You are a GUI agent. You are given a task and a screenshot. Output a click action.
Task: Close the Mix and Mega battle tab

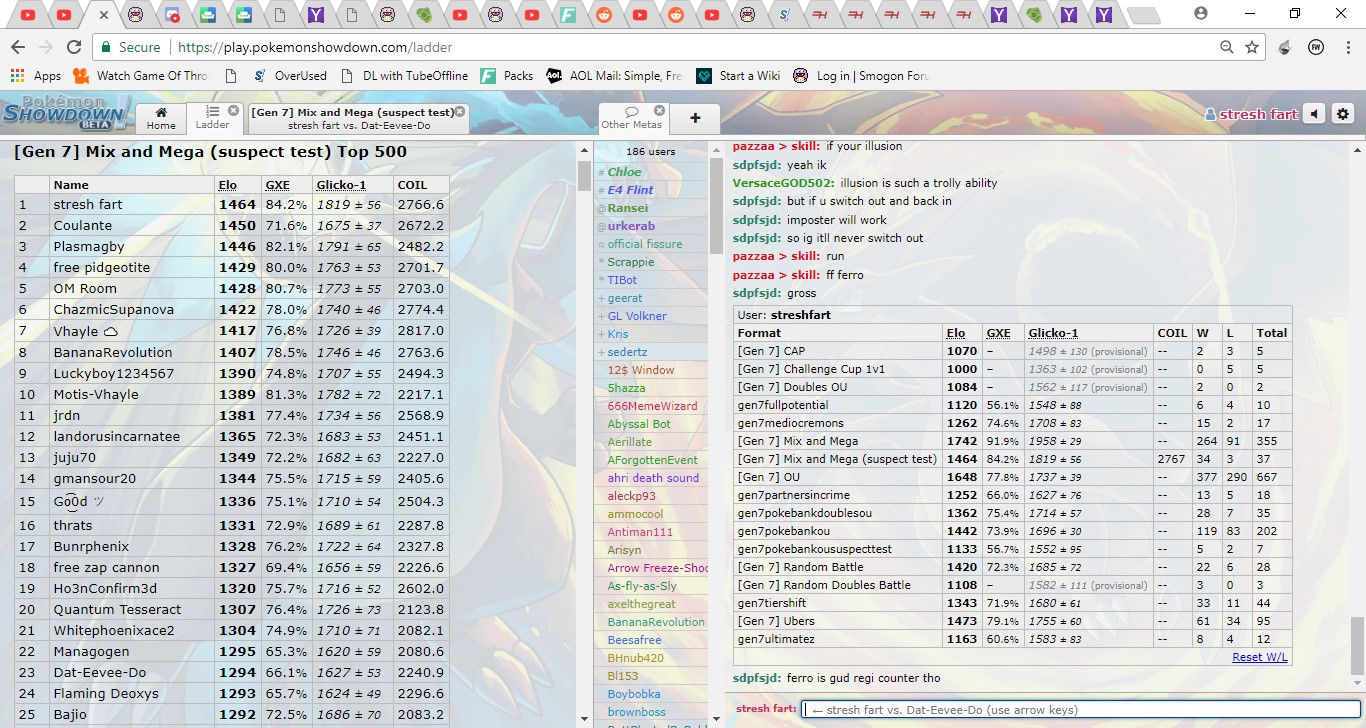pos(459,112)
